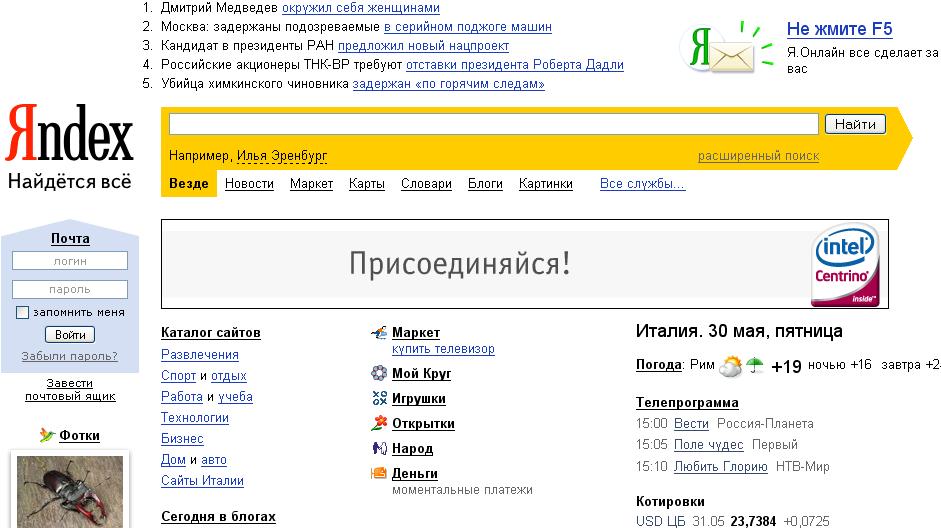The width and height of the screenshot is (941, 528).
Task: Open the Фотки text link
Action: pos(79,435)
